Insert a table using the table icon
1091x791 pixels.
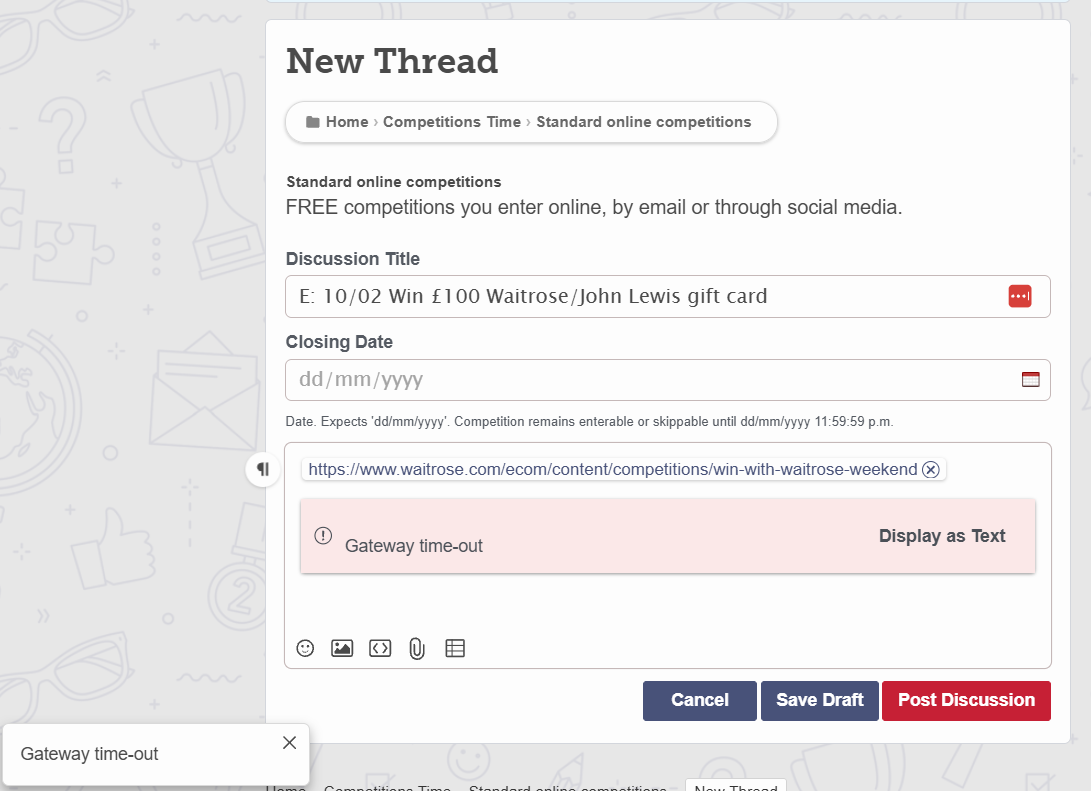[455, 648]
